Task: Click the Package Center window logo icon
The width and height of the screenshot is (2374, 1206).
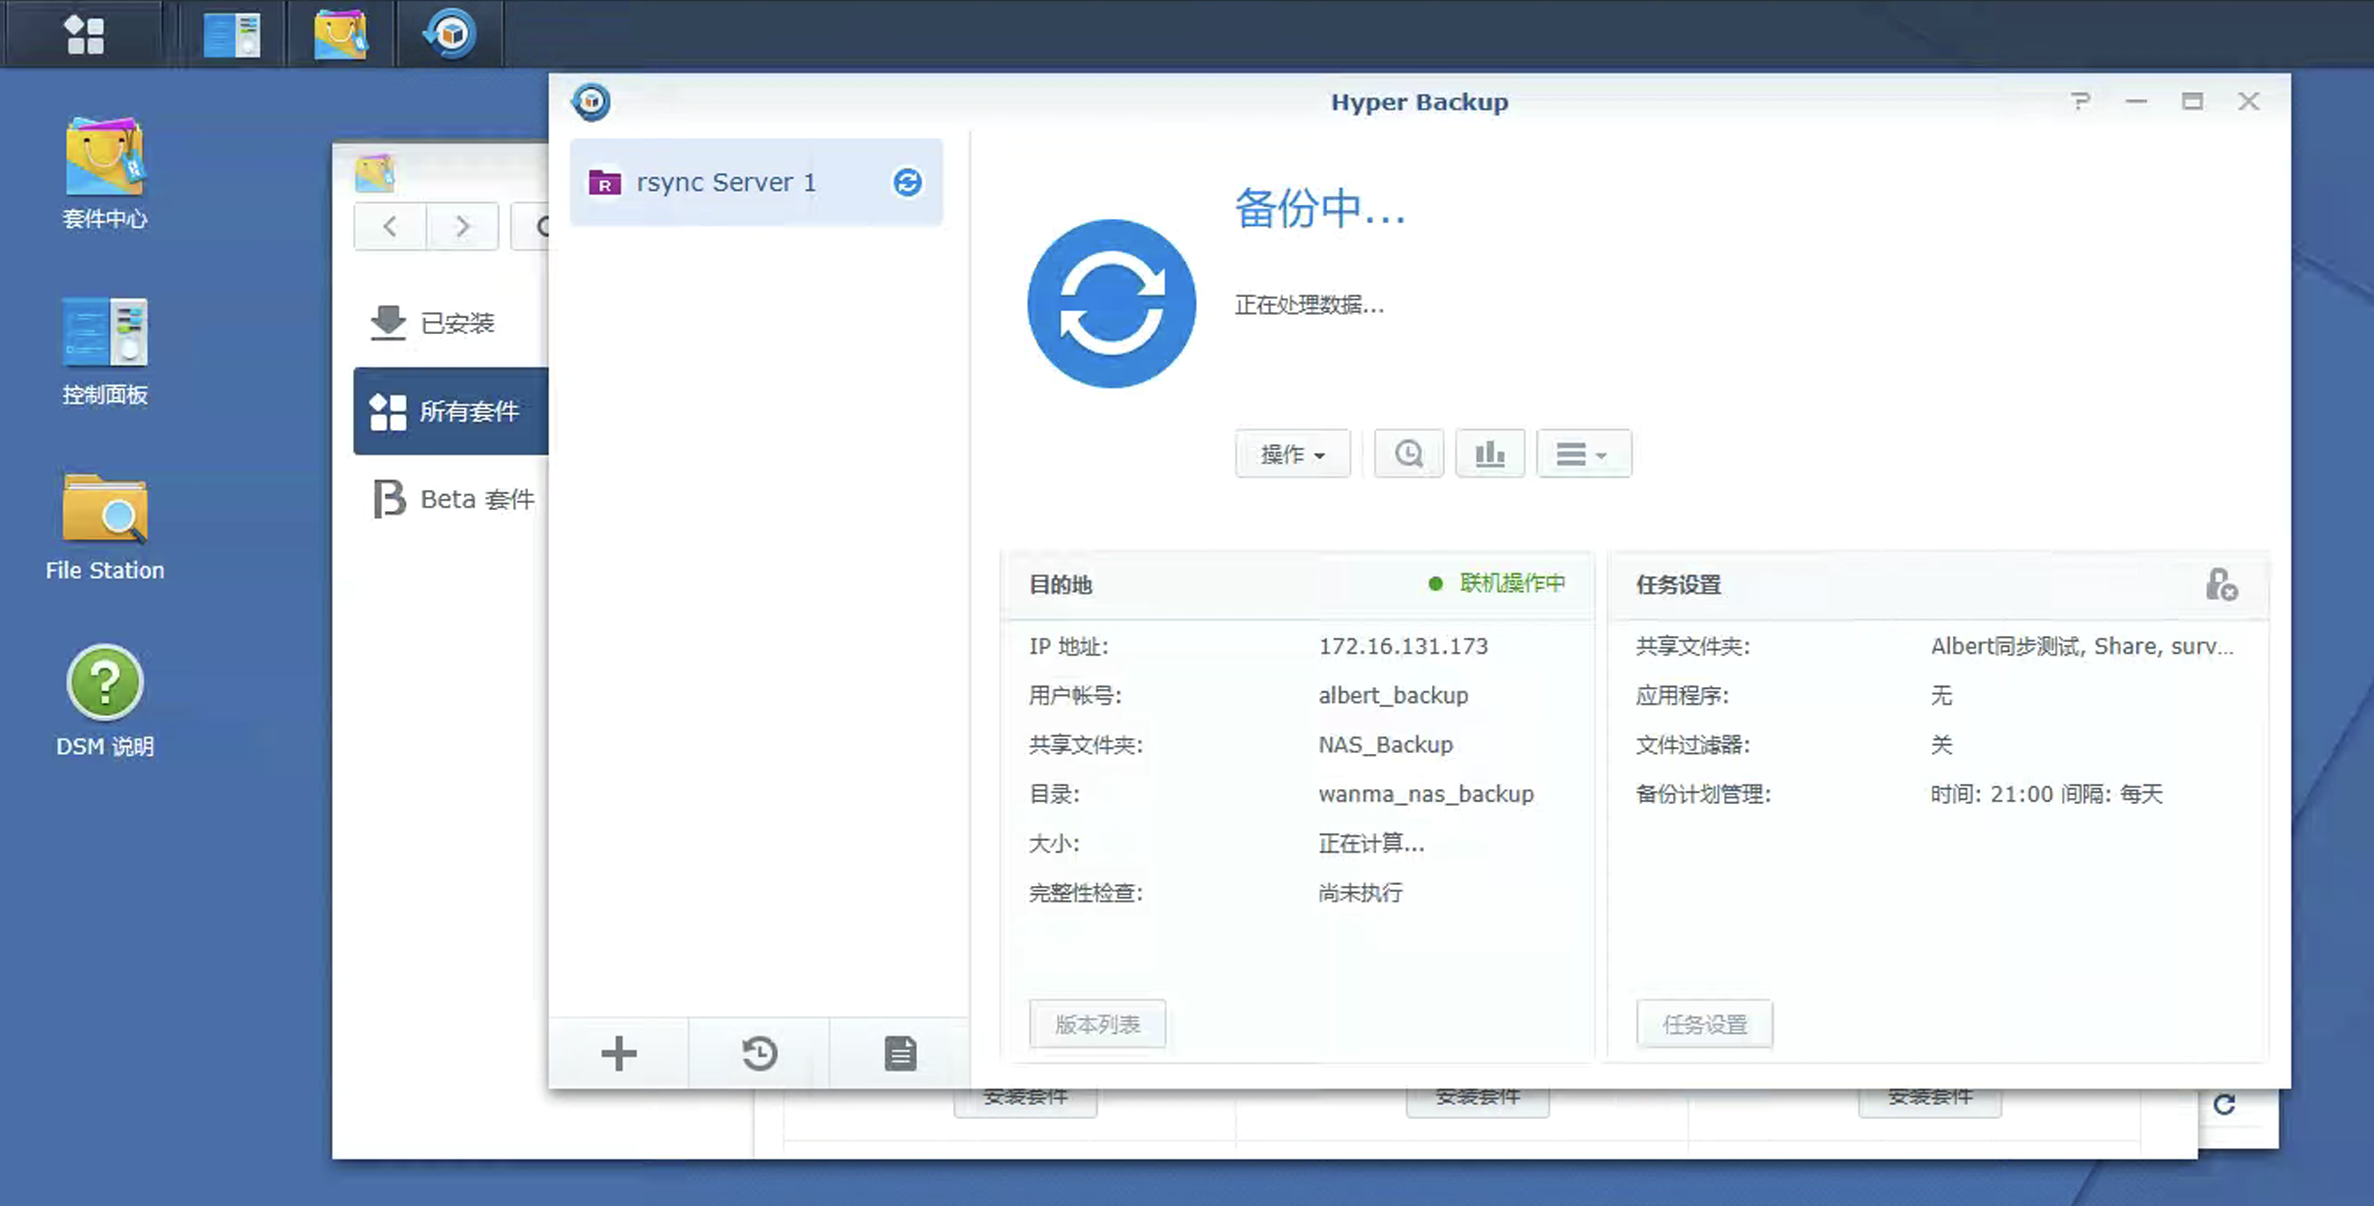Action: 376,173
